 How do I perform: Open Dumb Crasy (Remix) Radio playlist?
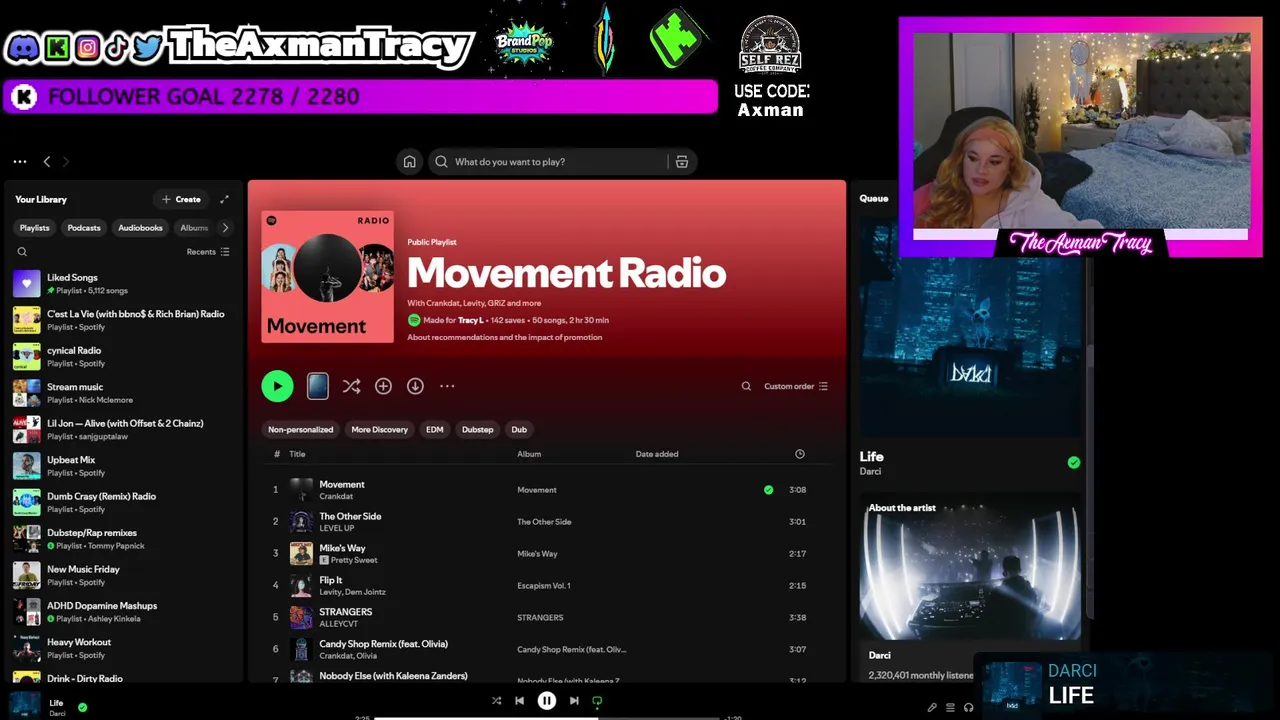124,503
